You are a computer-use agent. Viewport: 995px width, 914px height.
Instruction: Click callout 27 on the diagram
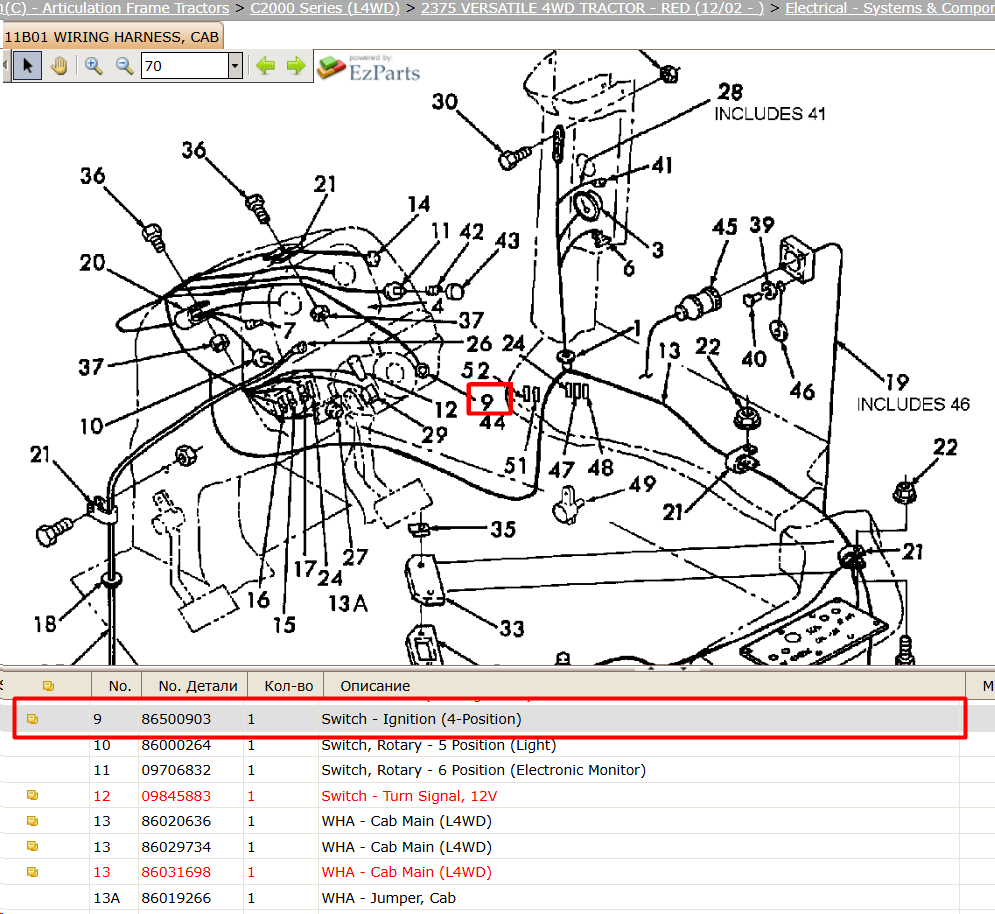355,557
